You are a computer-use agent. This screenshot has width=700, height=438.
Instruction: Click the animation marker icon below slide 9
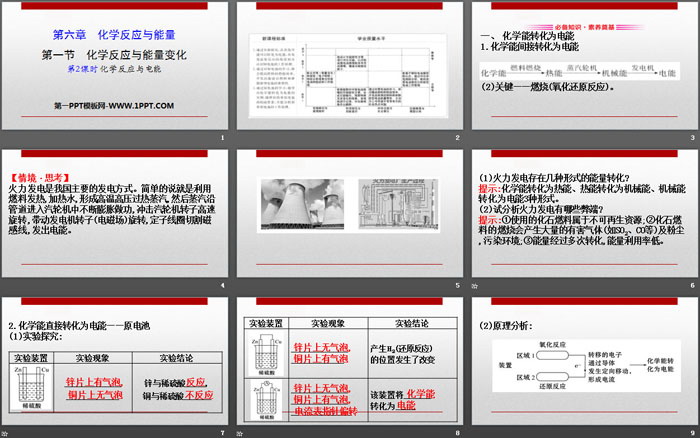[x=474, y=432]
